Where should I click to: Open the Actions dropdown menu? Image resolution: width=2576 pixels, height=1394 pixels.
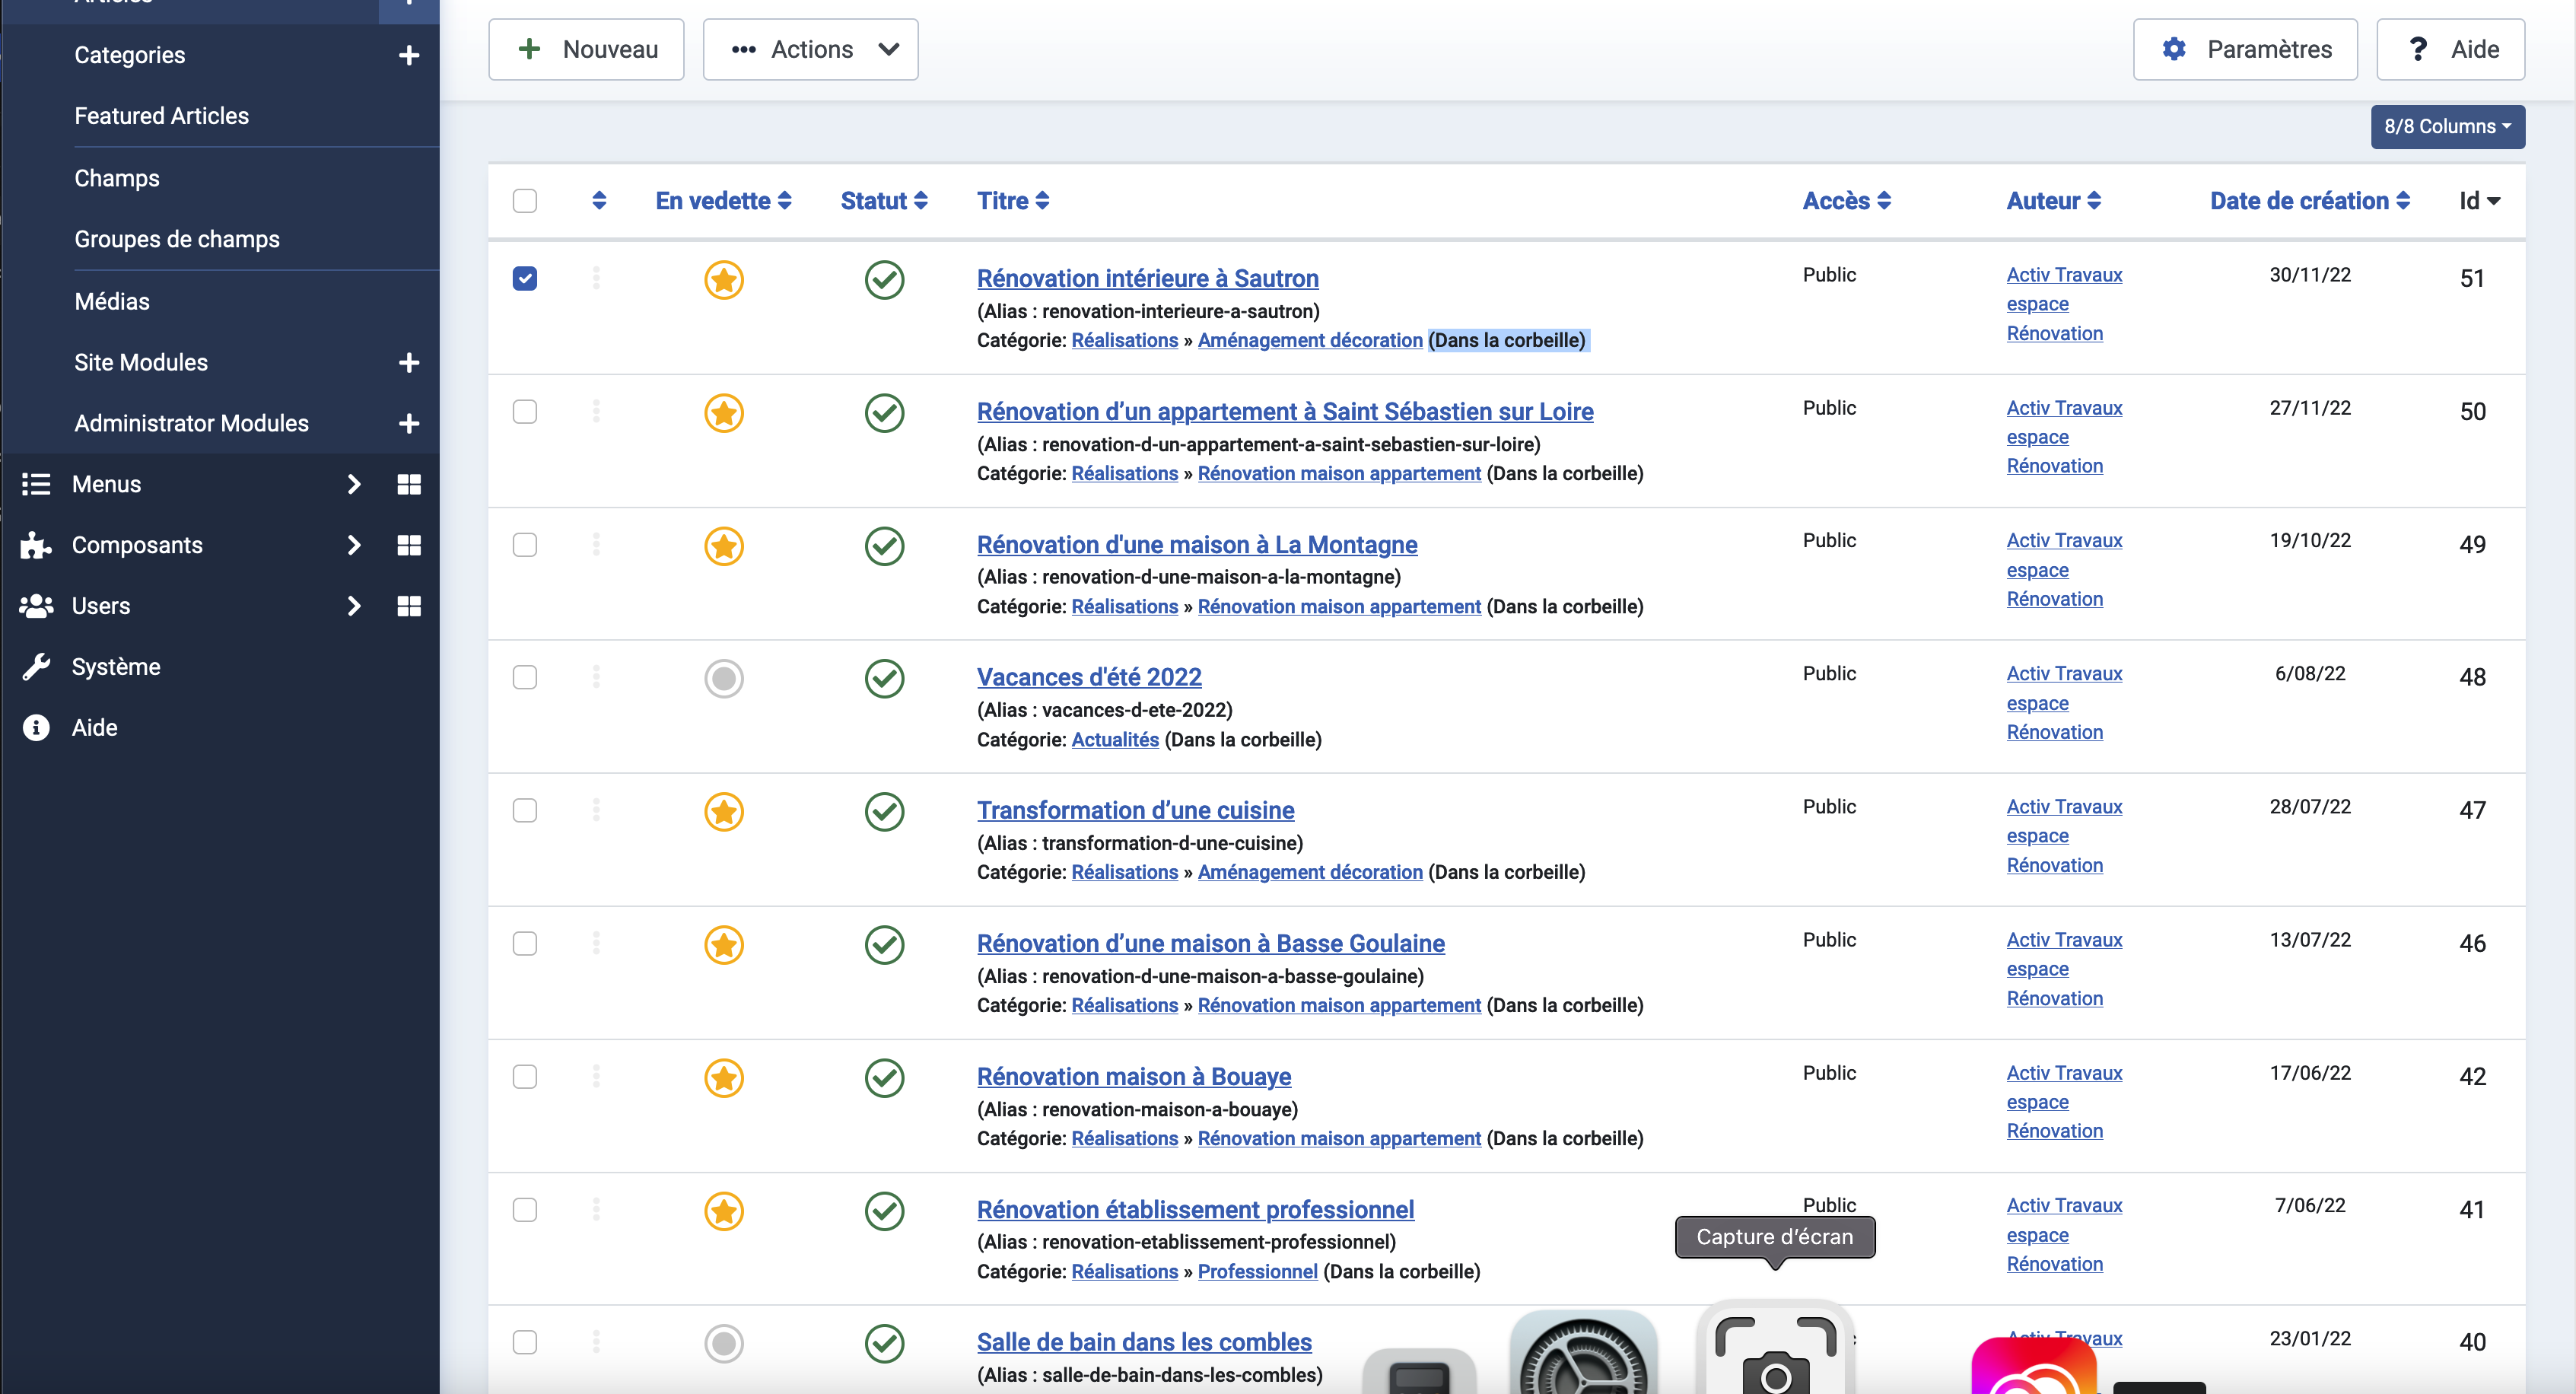point(810,49)
